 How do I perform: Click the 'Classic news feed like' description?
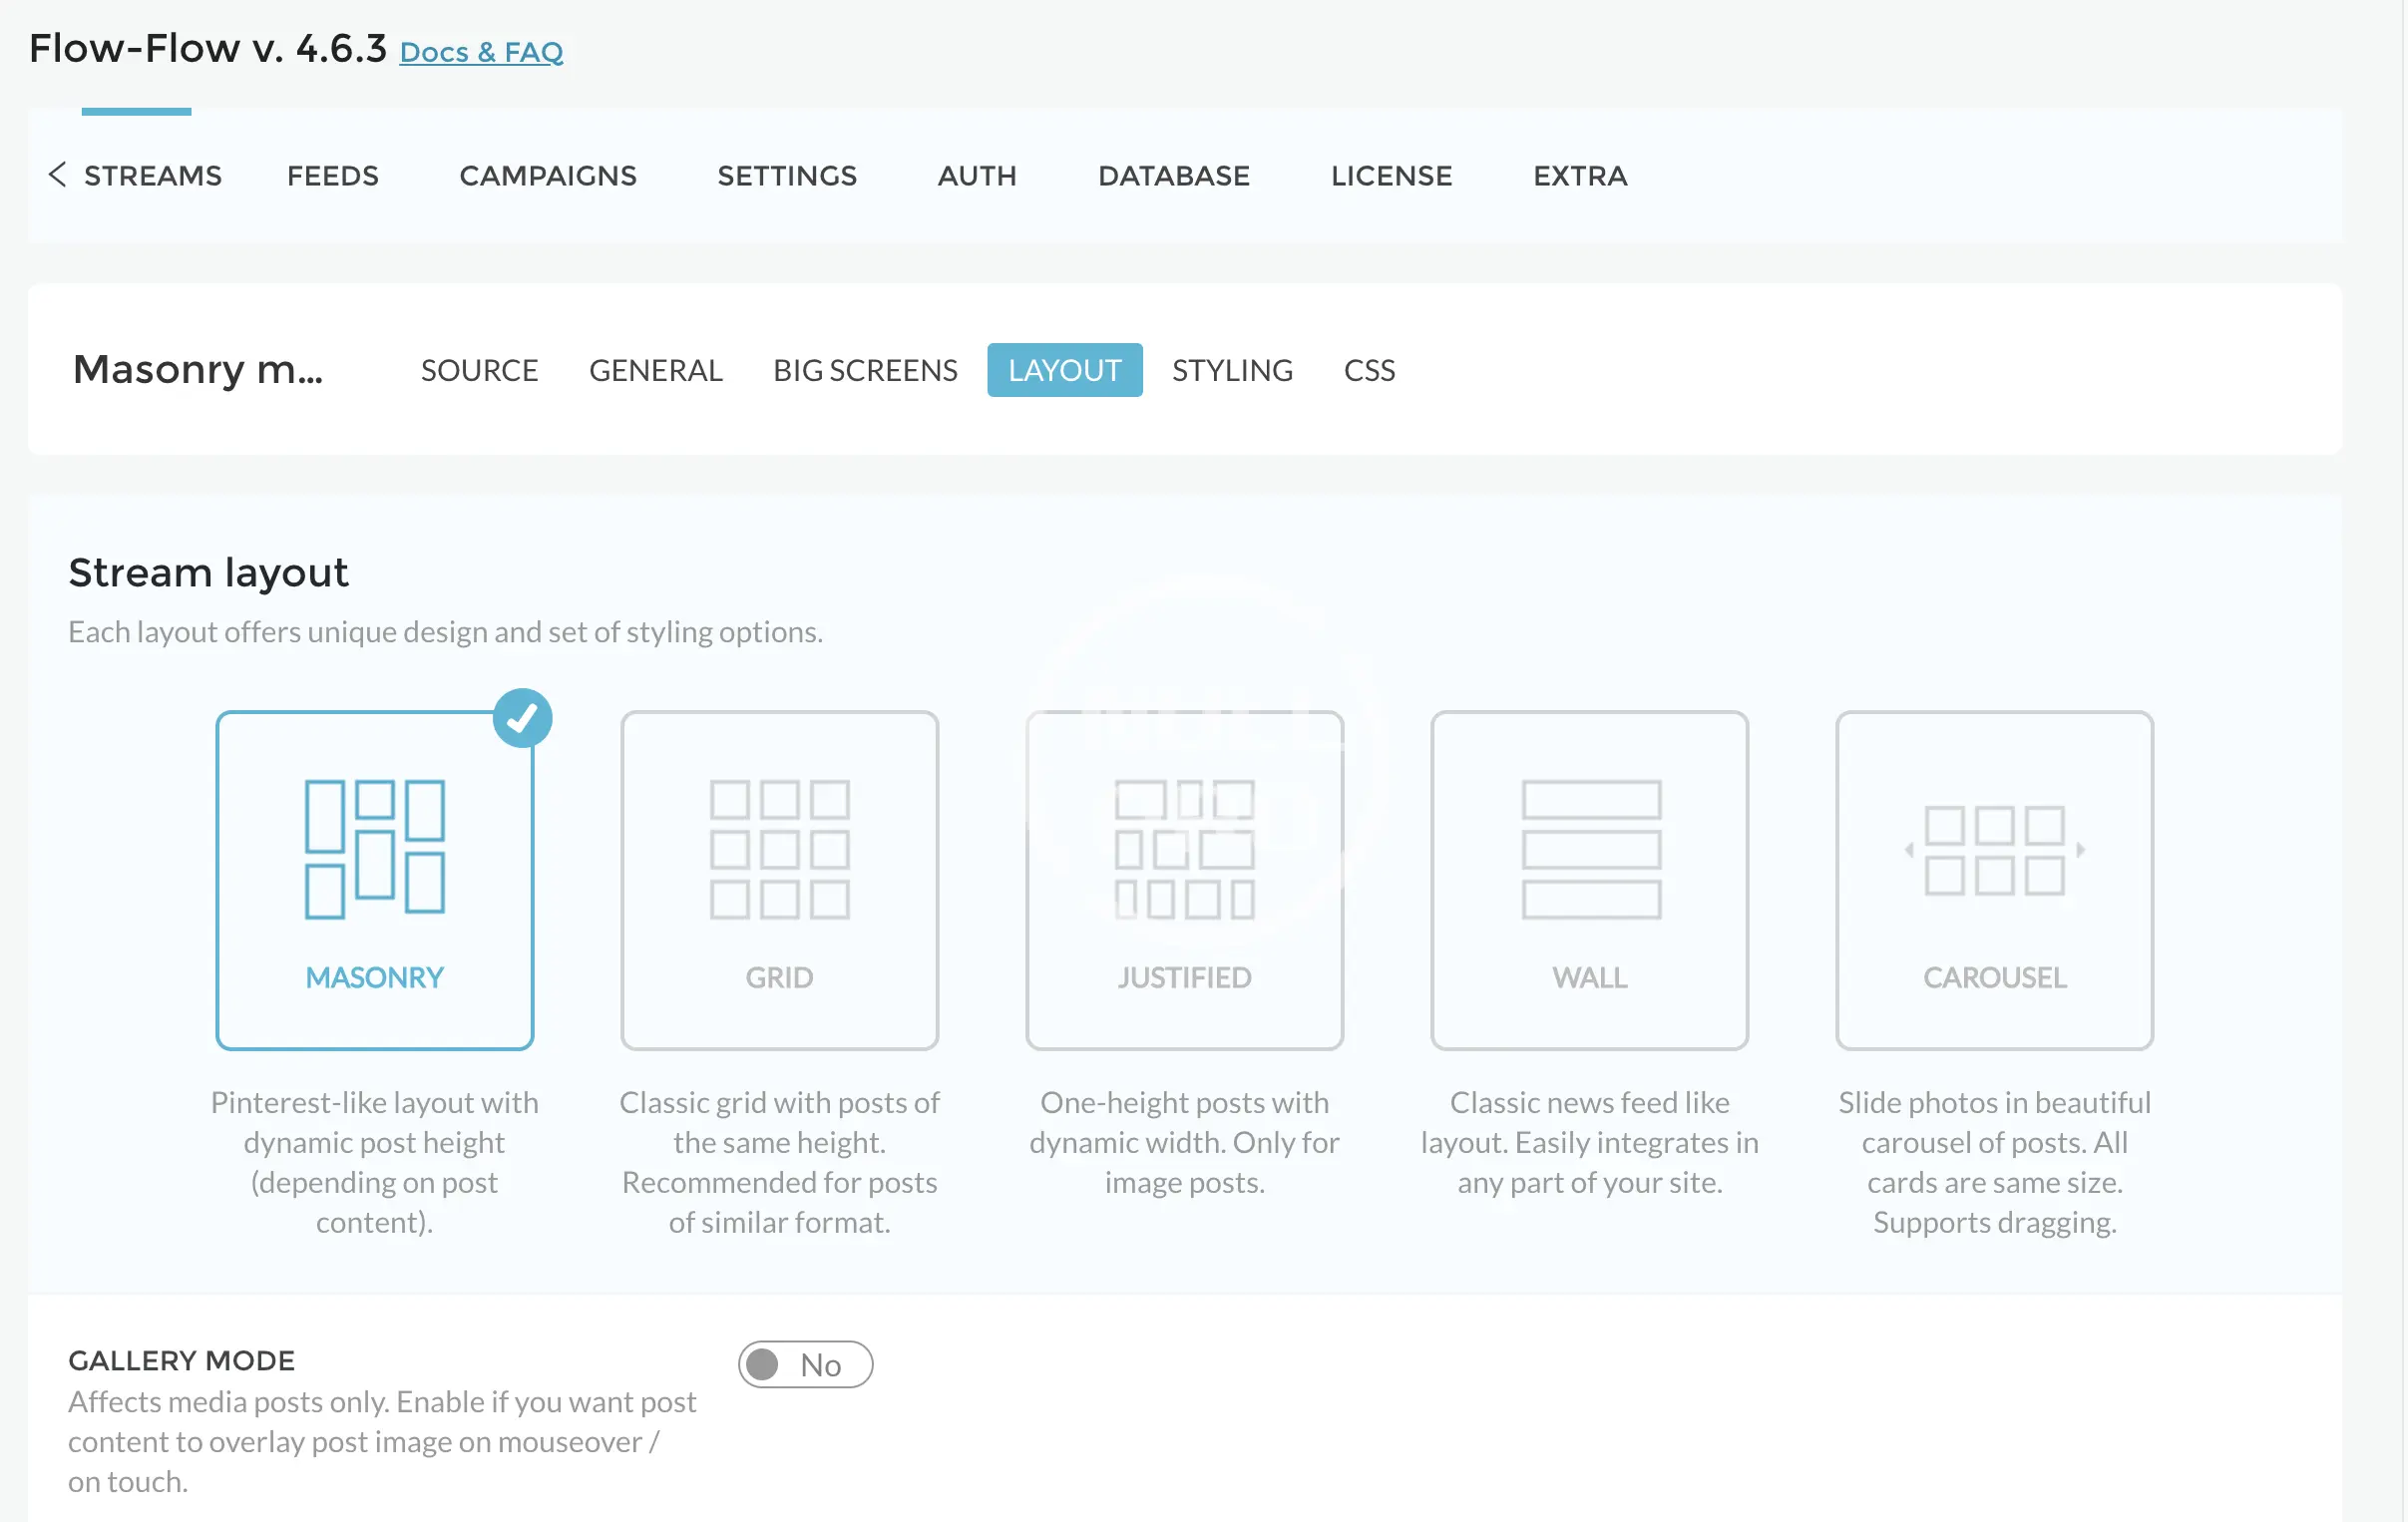[x=1590, y=1142]
